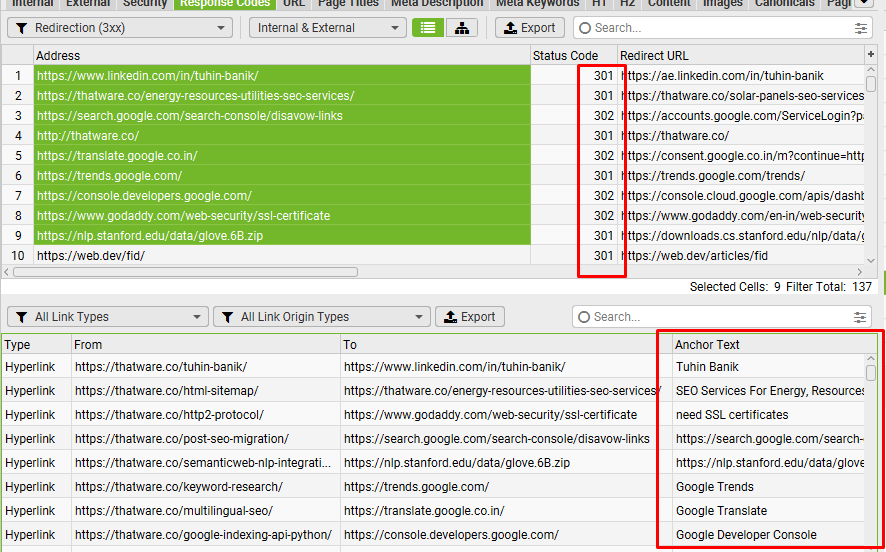Switch to the Content tab

[x=669, y=3]
